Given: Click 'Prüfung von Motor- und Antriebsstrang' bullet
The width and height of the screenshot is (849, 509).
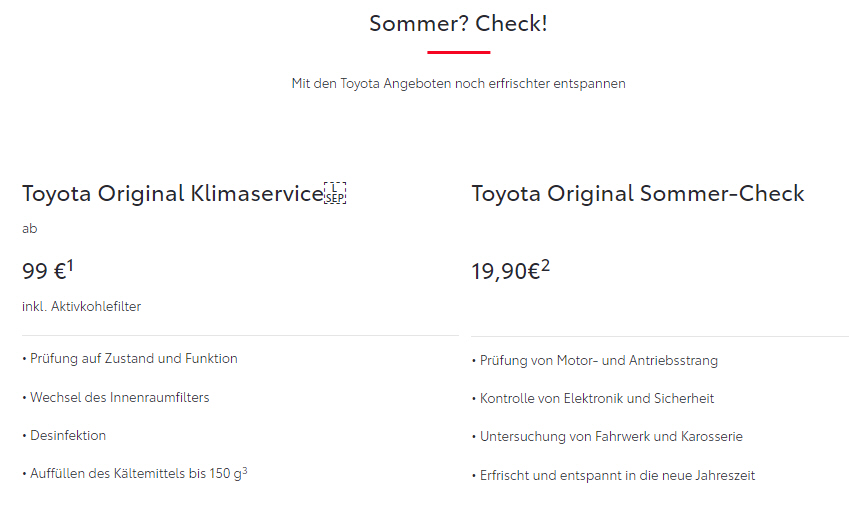Looking at the screenshot, I should click(x=595, y=361).
